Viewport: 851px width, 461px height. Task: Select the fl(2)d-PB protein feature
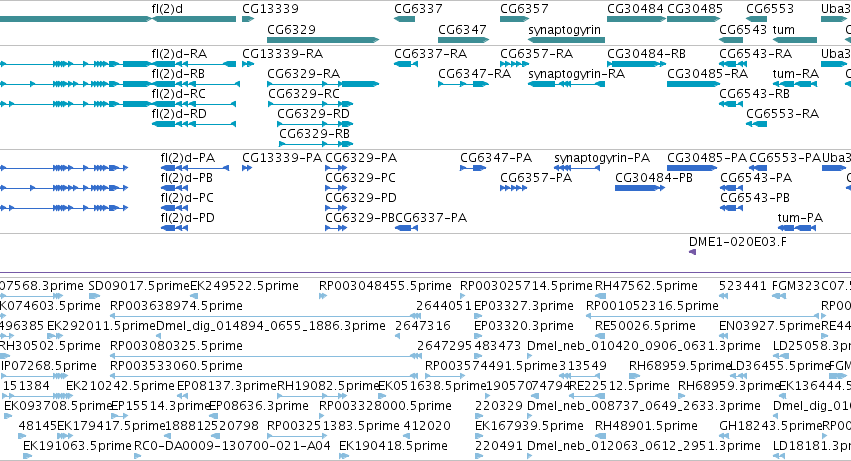pyautogui.click(x=174, y=188)
